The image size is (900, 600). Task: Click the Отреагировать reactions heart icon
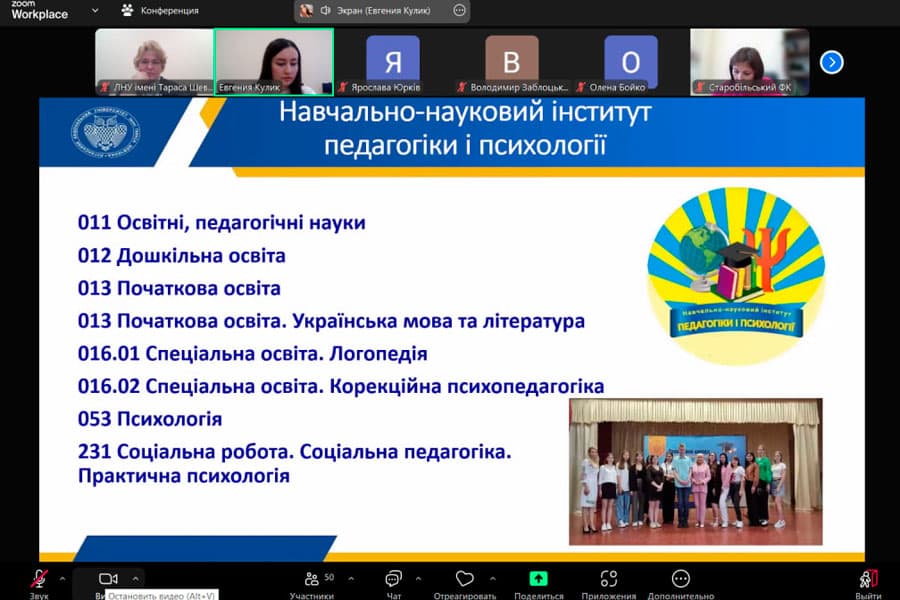click(464, 578)
